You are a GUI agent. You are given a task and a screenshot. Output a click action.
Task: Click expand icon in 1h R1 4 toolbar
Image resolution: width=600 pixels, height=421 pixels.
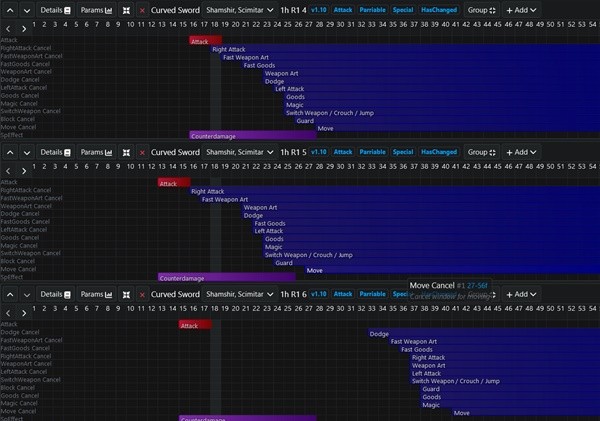126,10
